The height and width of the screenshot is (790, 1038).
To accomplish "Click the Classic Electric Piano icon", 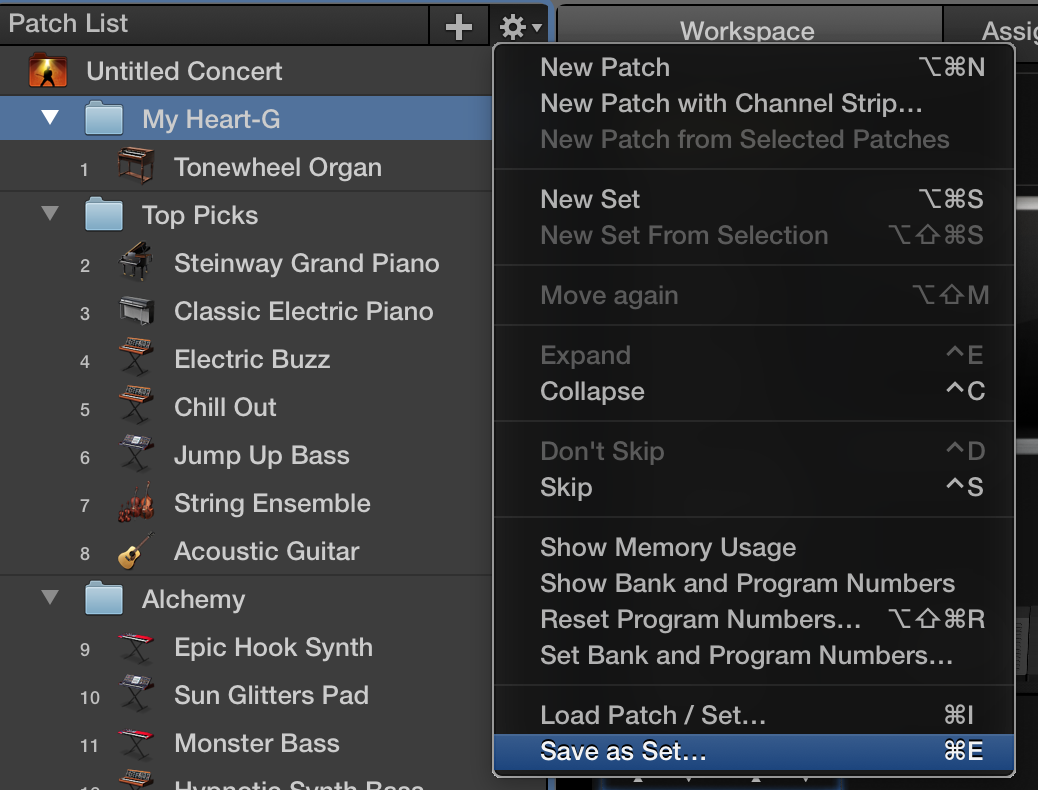I will [136, 311].
